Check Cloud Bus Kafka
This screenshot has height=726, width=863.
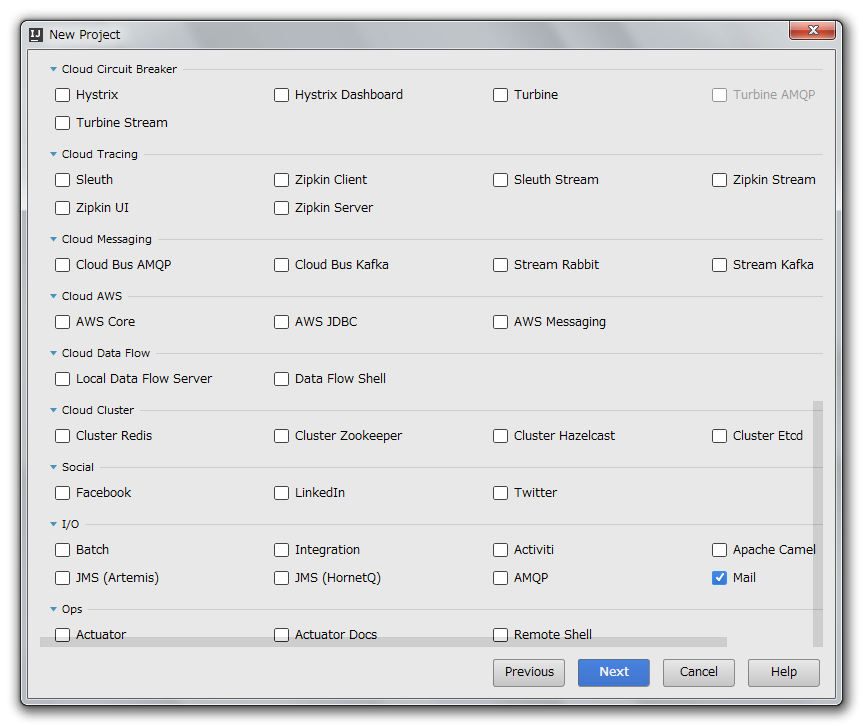pyautogui.click(x=281, y=265)
